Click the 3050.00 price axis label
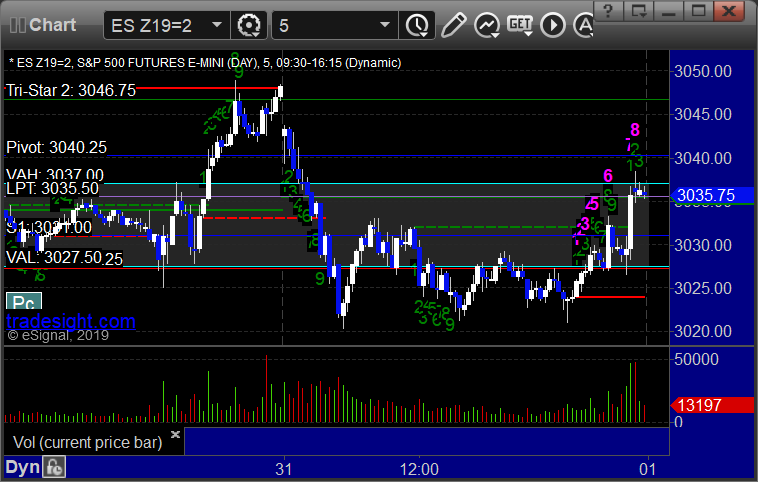Screen dimensions: 758x482 pos(703,72)
